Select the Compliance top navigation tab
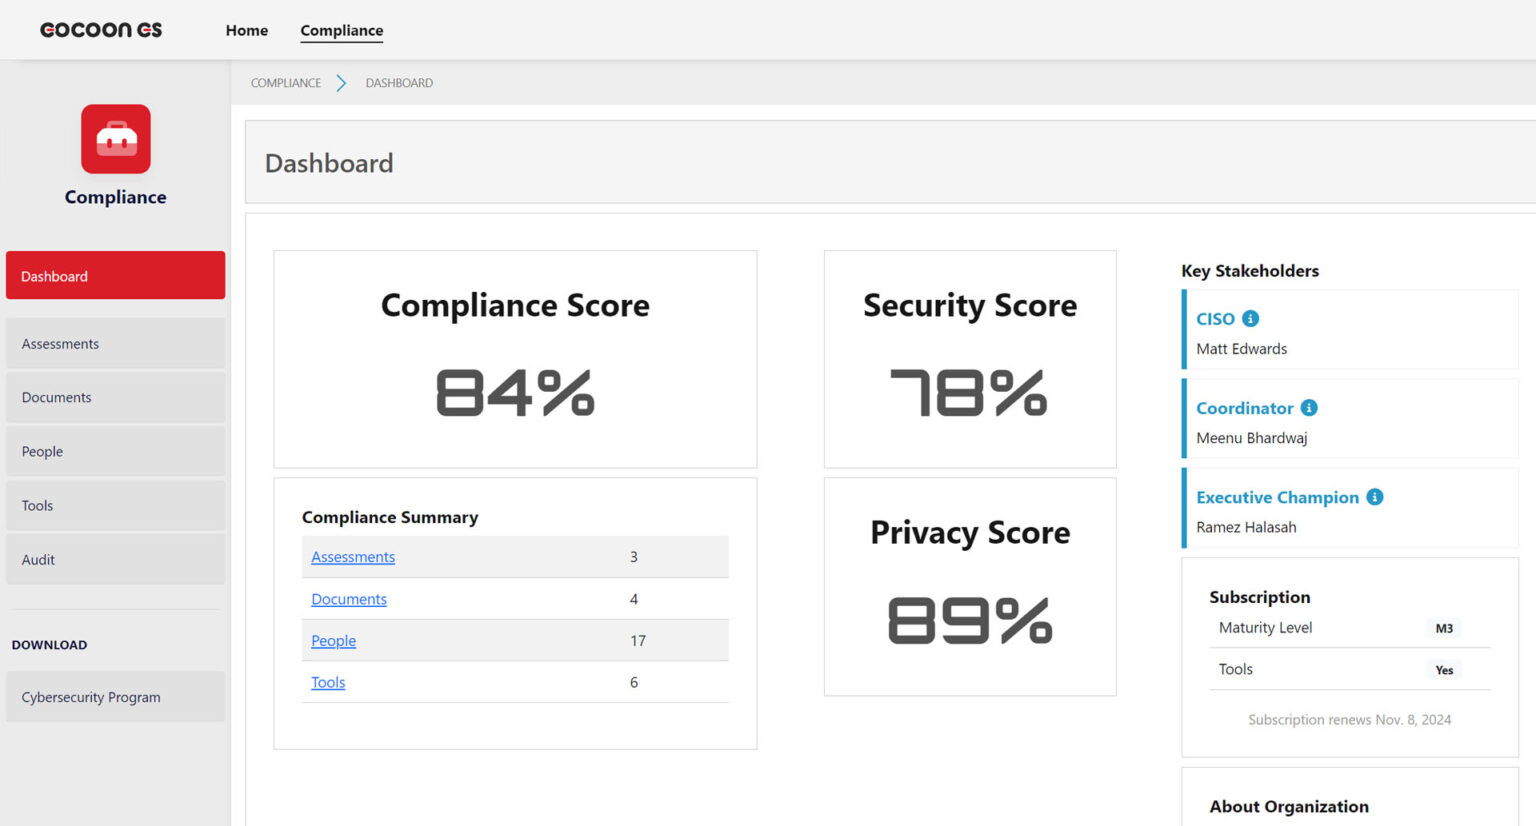The height and width of the screenshot is (826, 1536). pos(342,30)
